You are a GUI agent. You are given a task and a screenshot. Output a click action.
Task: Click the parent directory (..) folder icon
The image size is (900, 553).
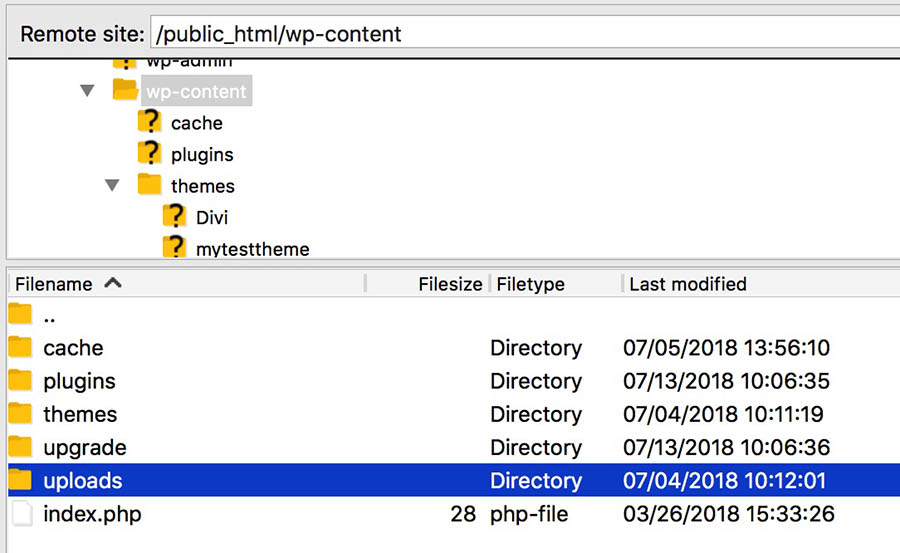(21, 315)
